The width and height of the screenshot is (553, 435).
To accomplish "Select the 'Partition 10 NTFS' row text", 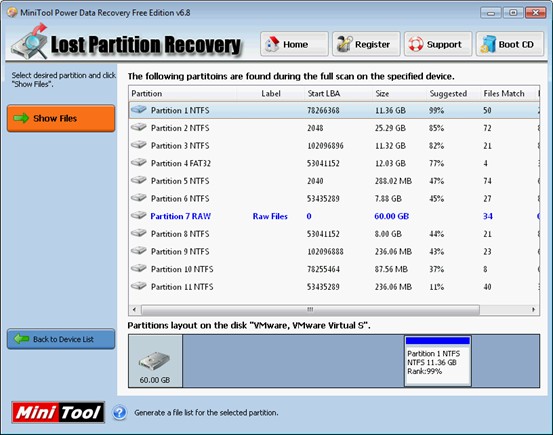I will click(182, 269).
